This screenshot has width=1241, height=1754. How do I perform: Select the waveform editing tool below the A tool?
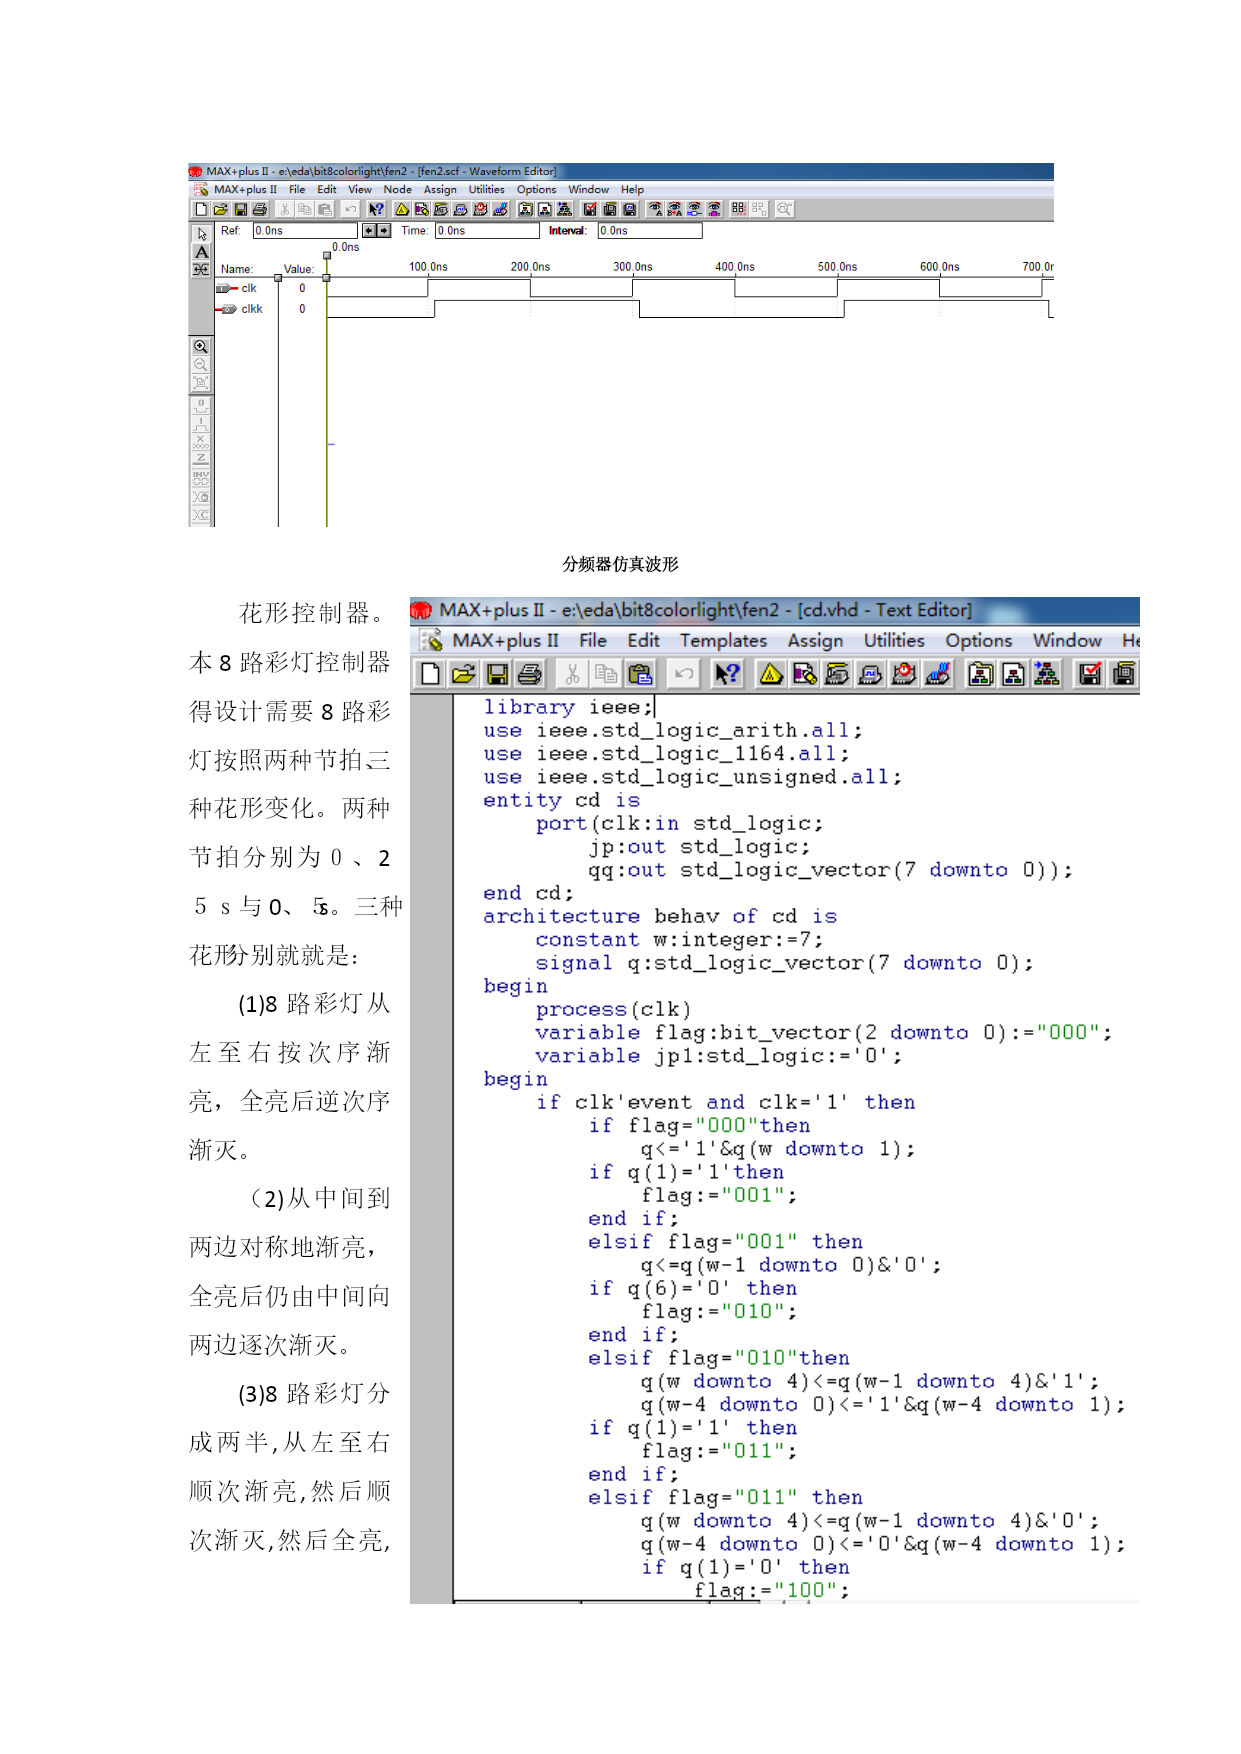(202, 270)
